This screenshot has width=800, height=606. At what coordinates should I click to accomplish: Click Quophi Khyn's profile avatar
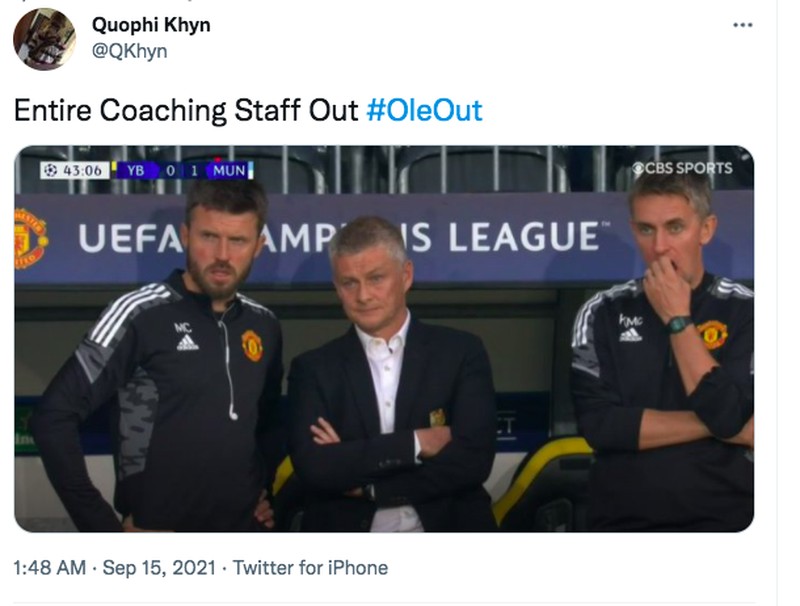(44, 39)
